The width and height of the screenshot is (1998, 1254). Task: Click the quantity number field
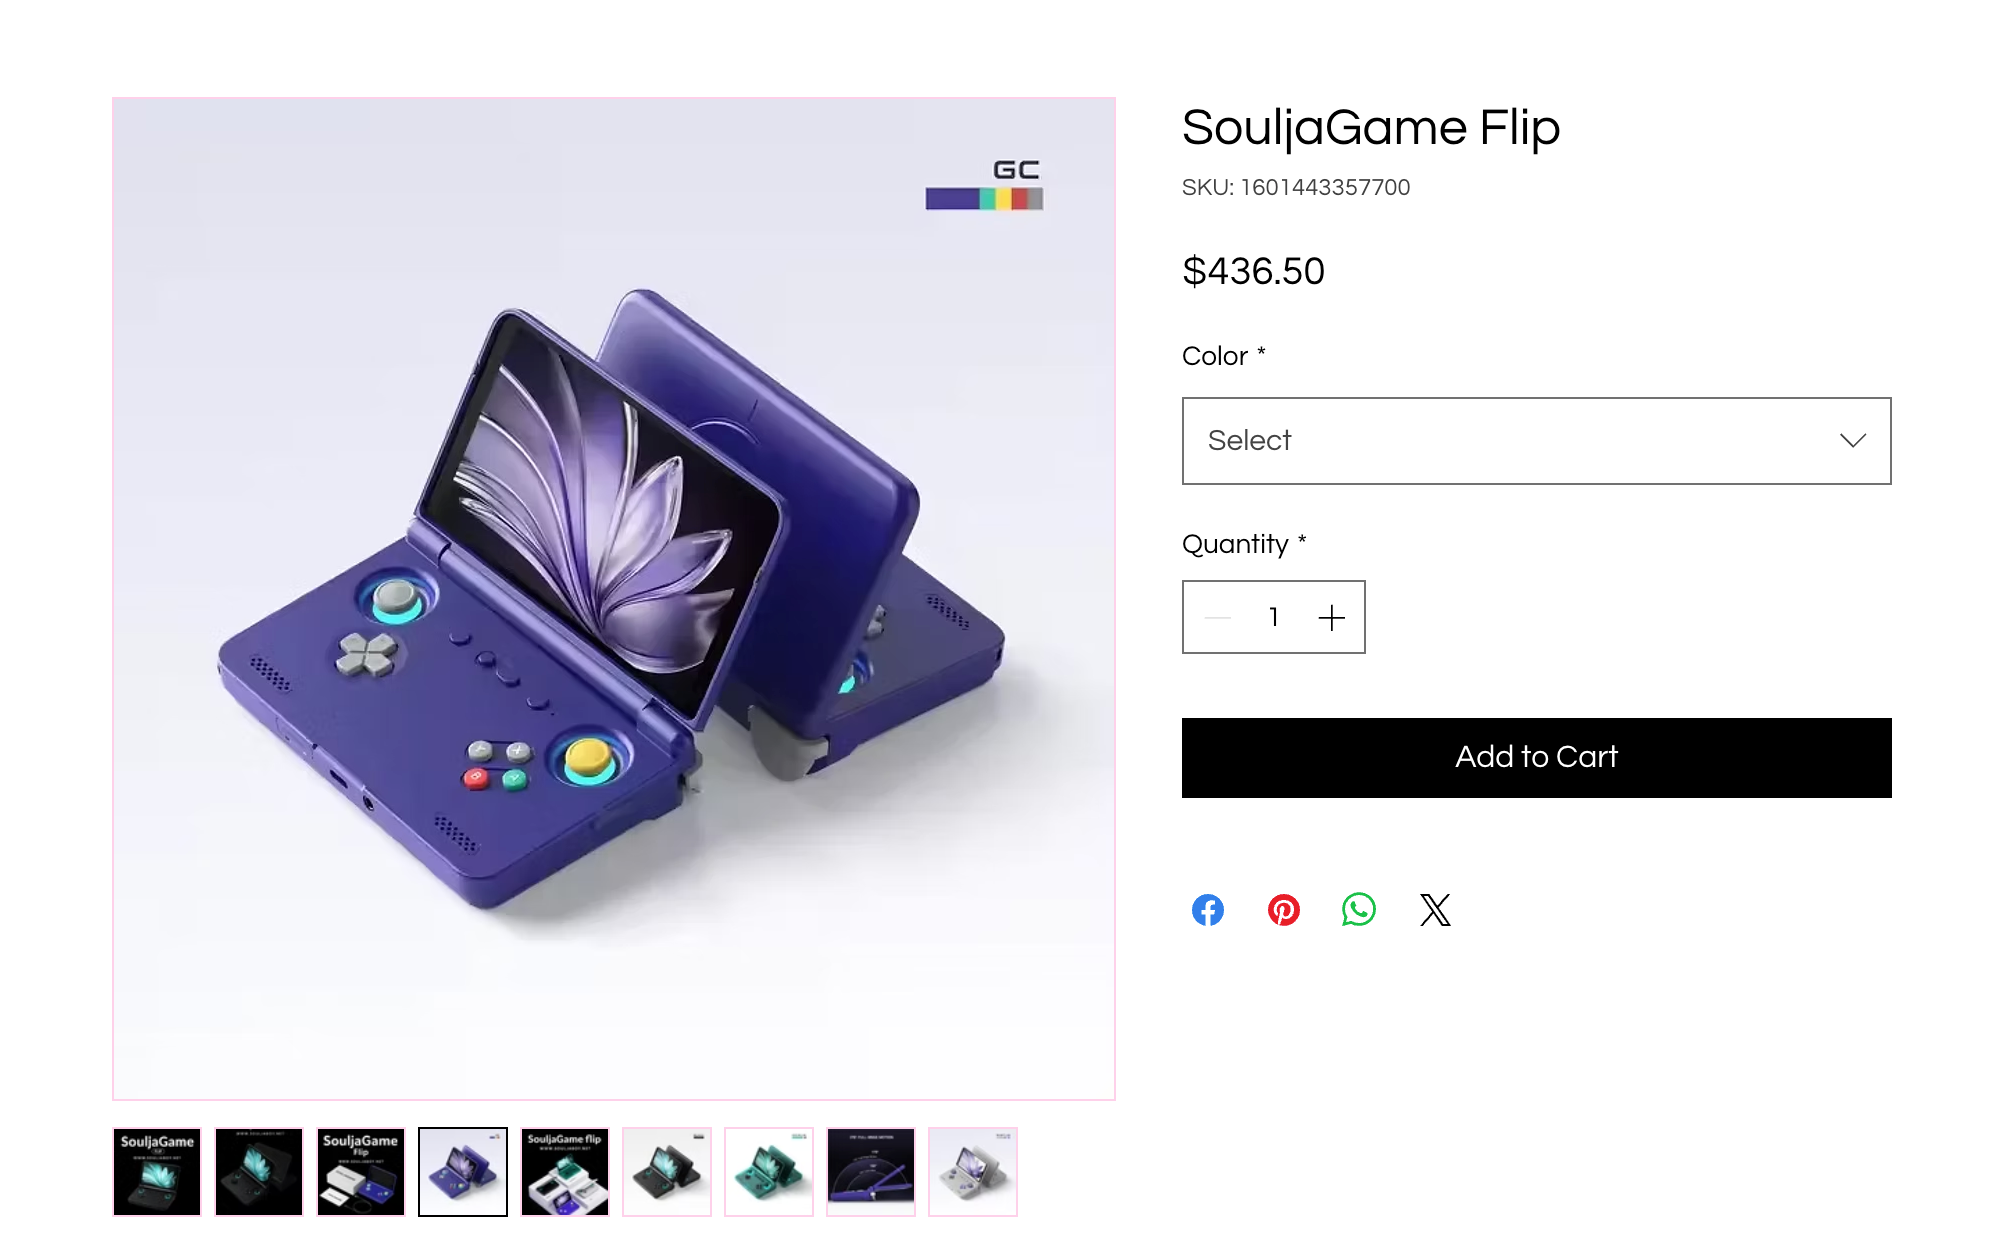tap(1273, 618)
